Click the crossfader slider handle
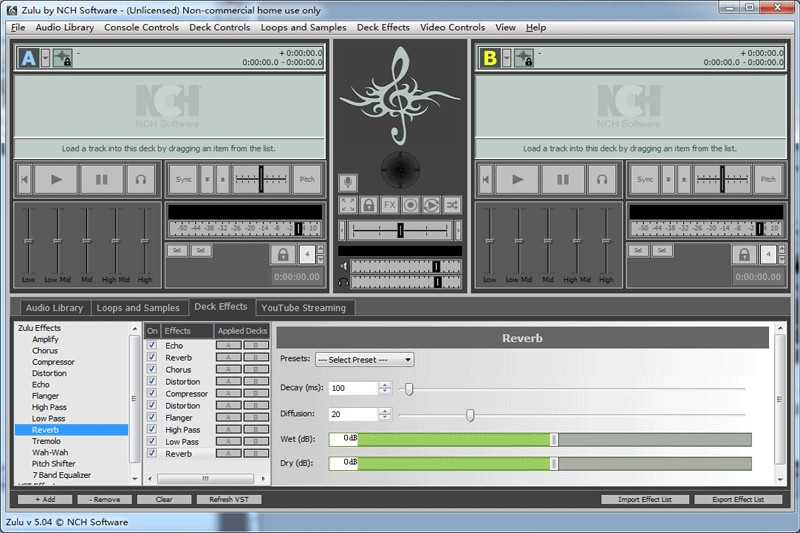This screenshot has height=533, width=800. coord(401,231)
